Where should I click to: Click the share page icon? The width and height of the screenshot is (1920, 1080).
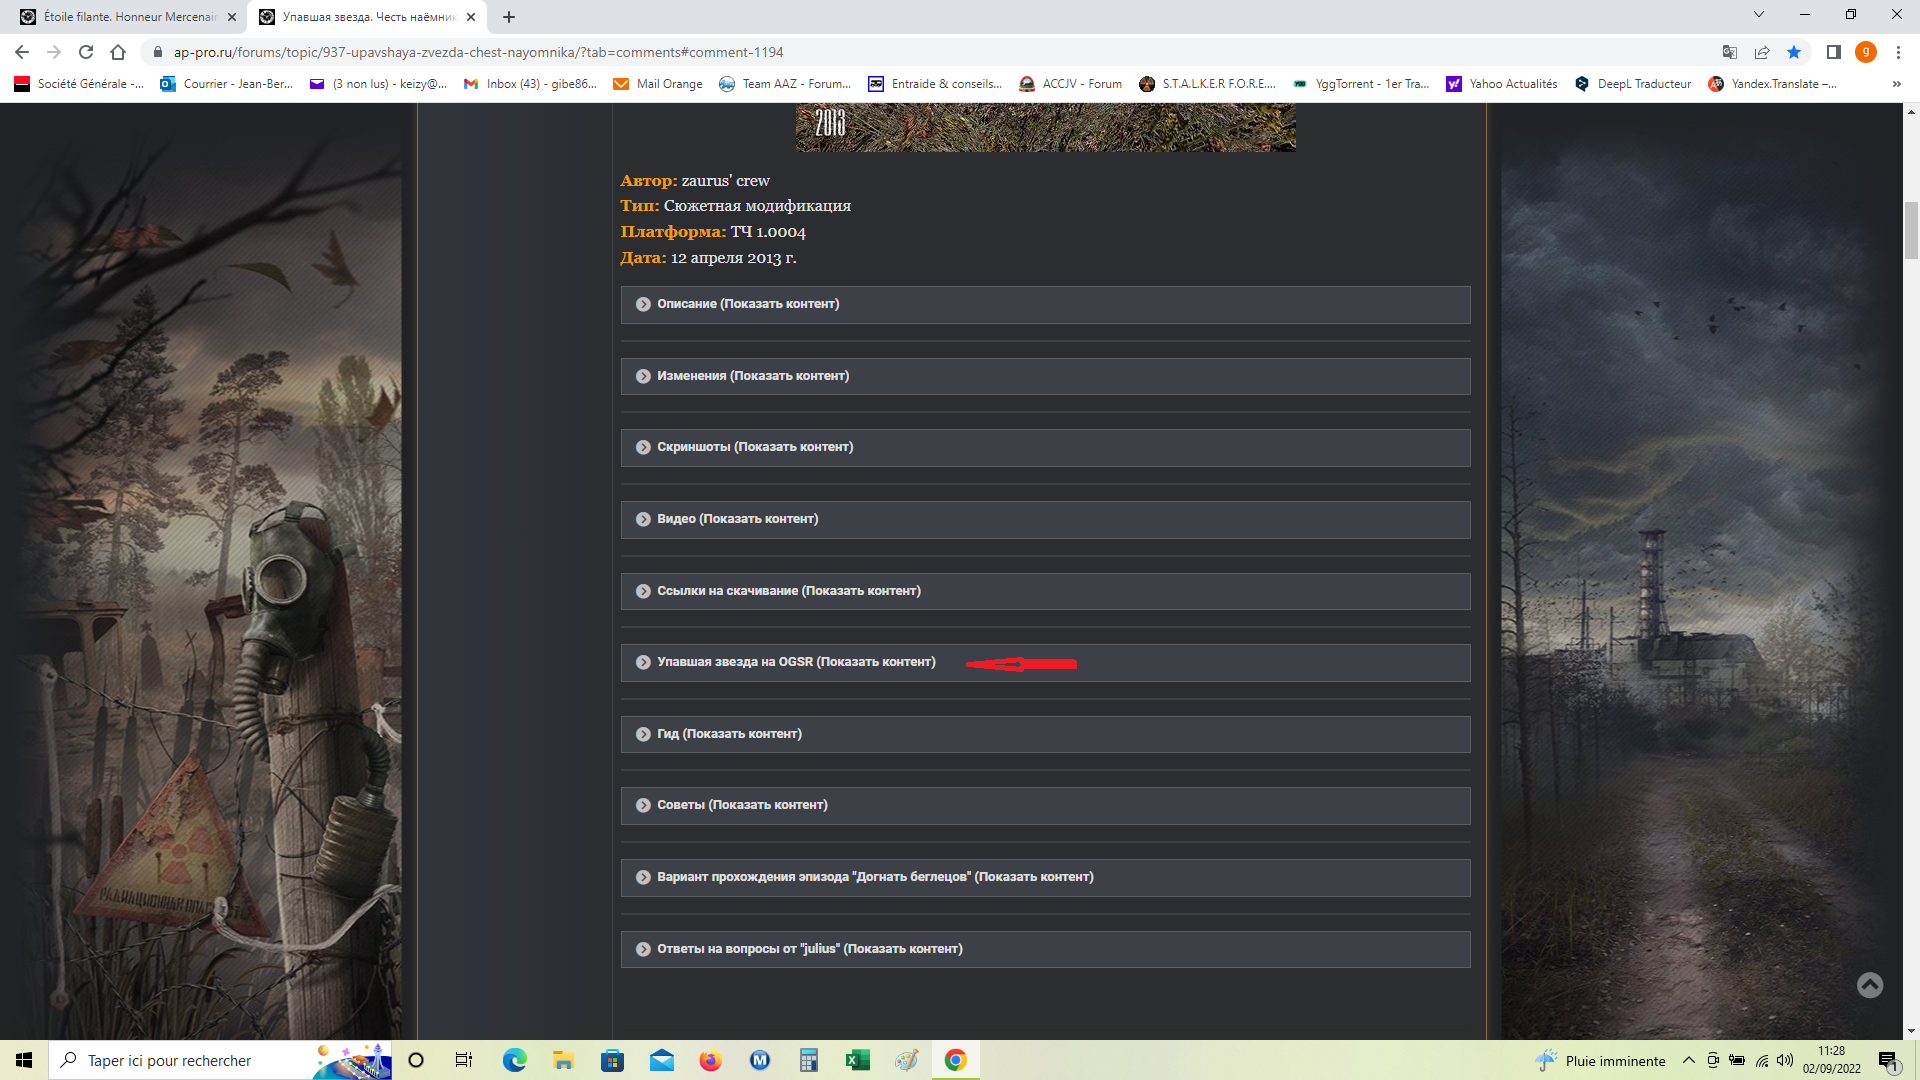(x=1762, y=52)
